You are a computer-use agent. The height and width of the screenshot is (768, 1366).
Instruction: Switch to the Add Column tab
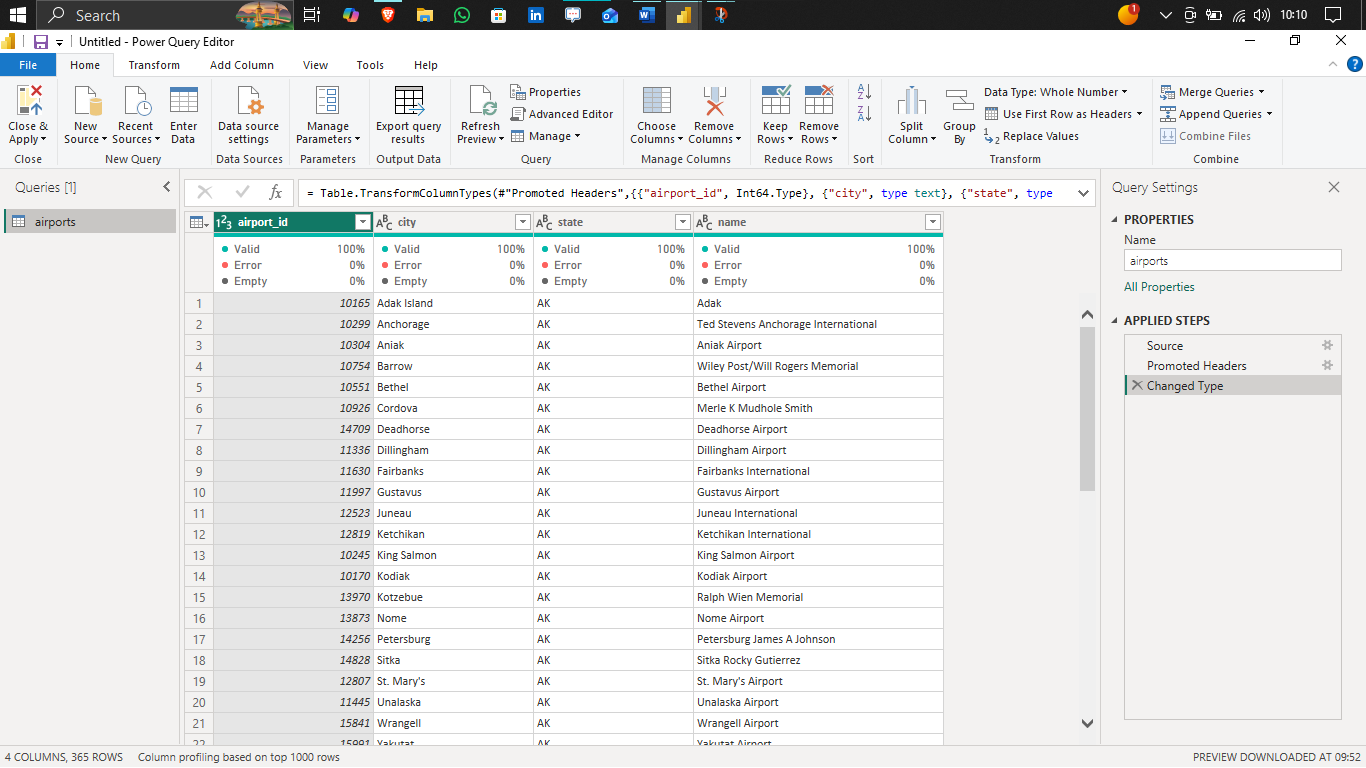(241, 64)
